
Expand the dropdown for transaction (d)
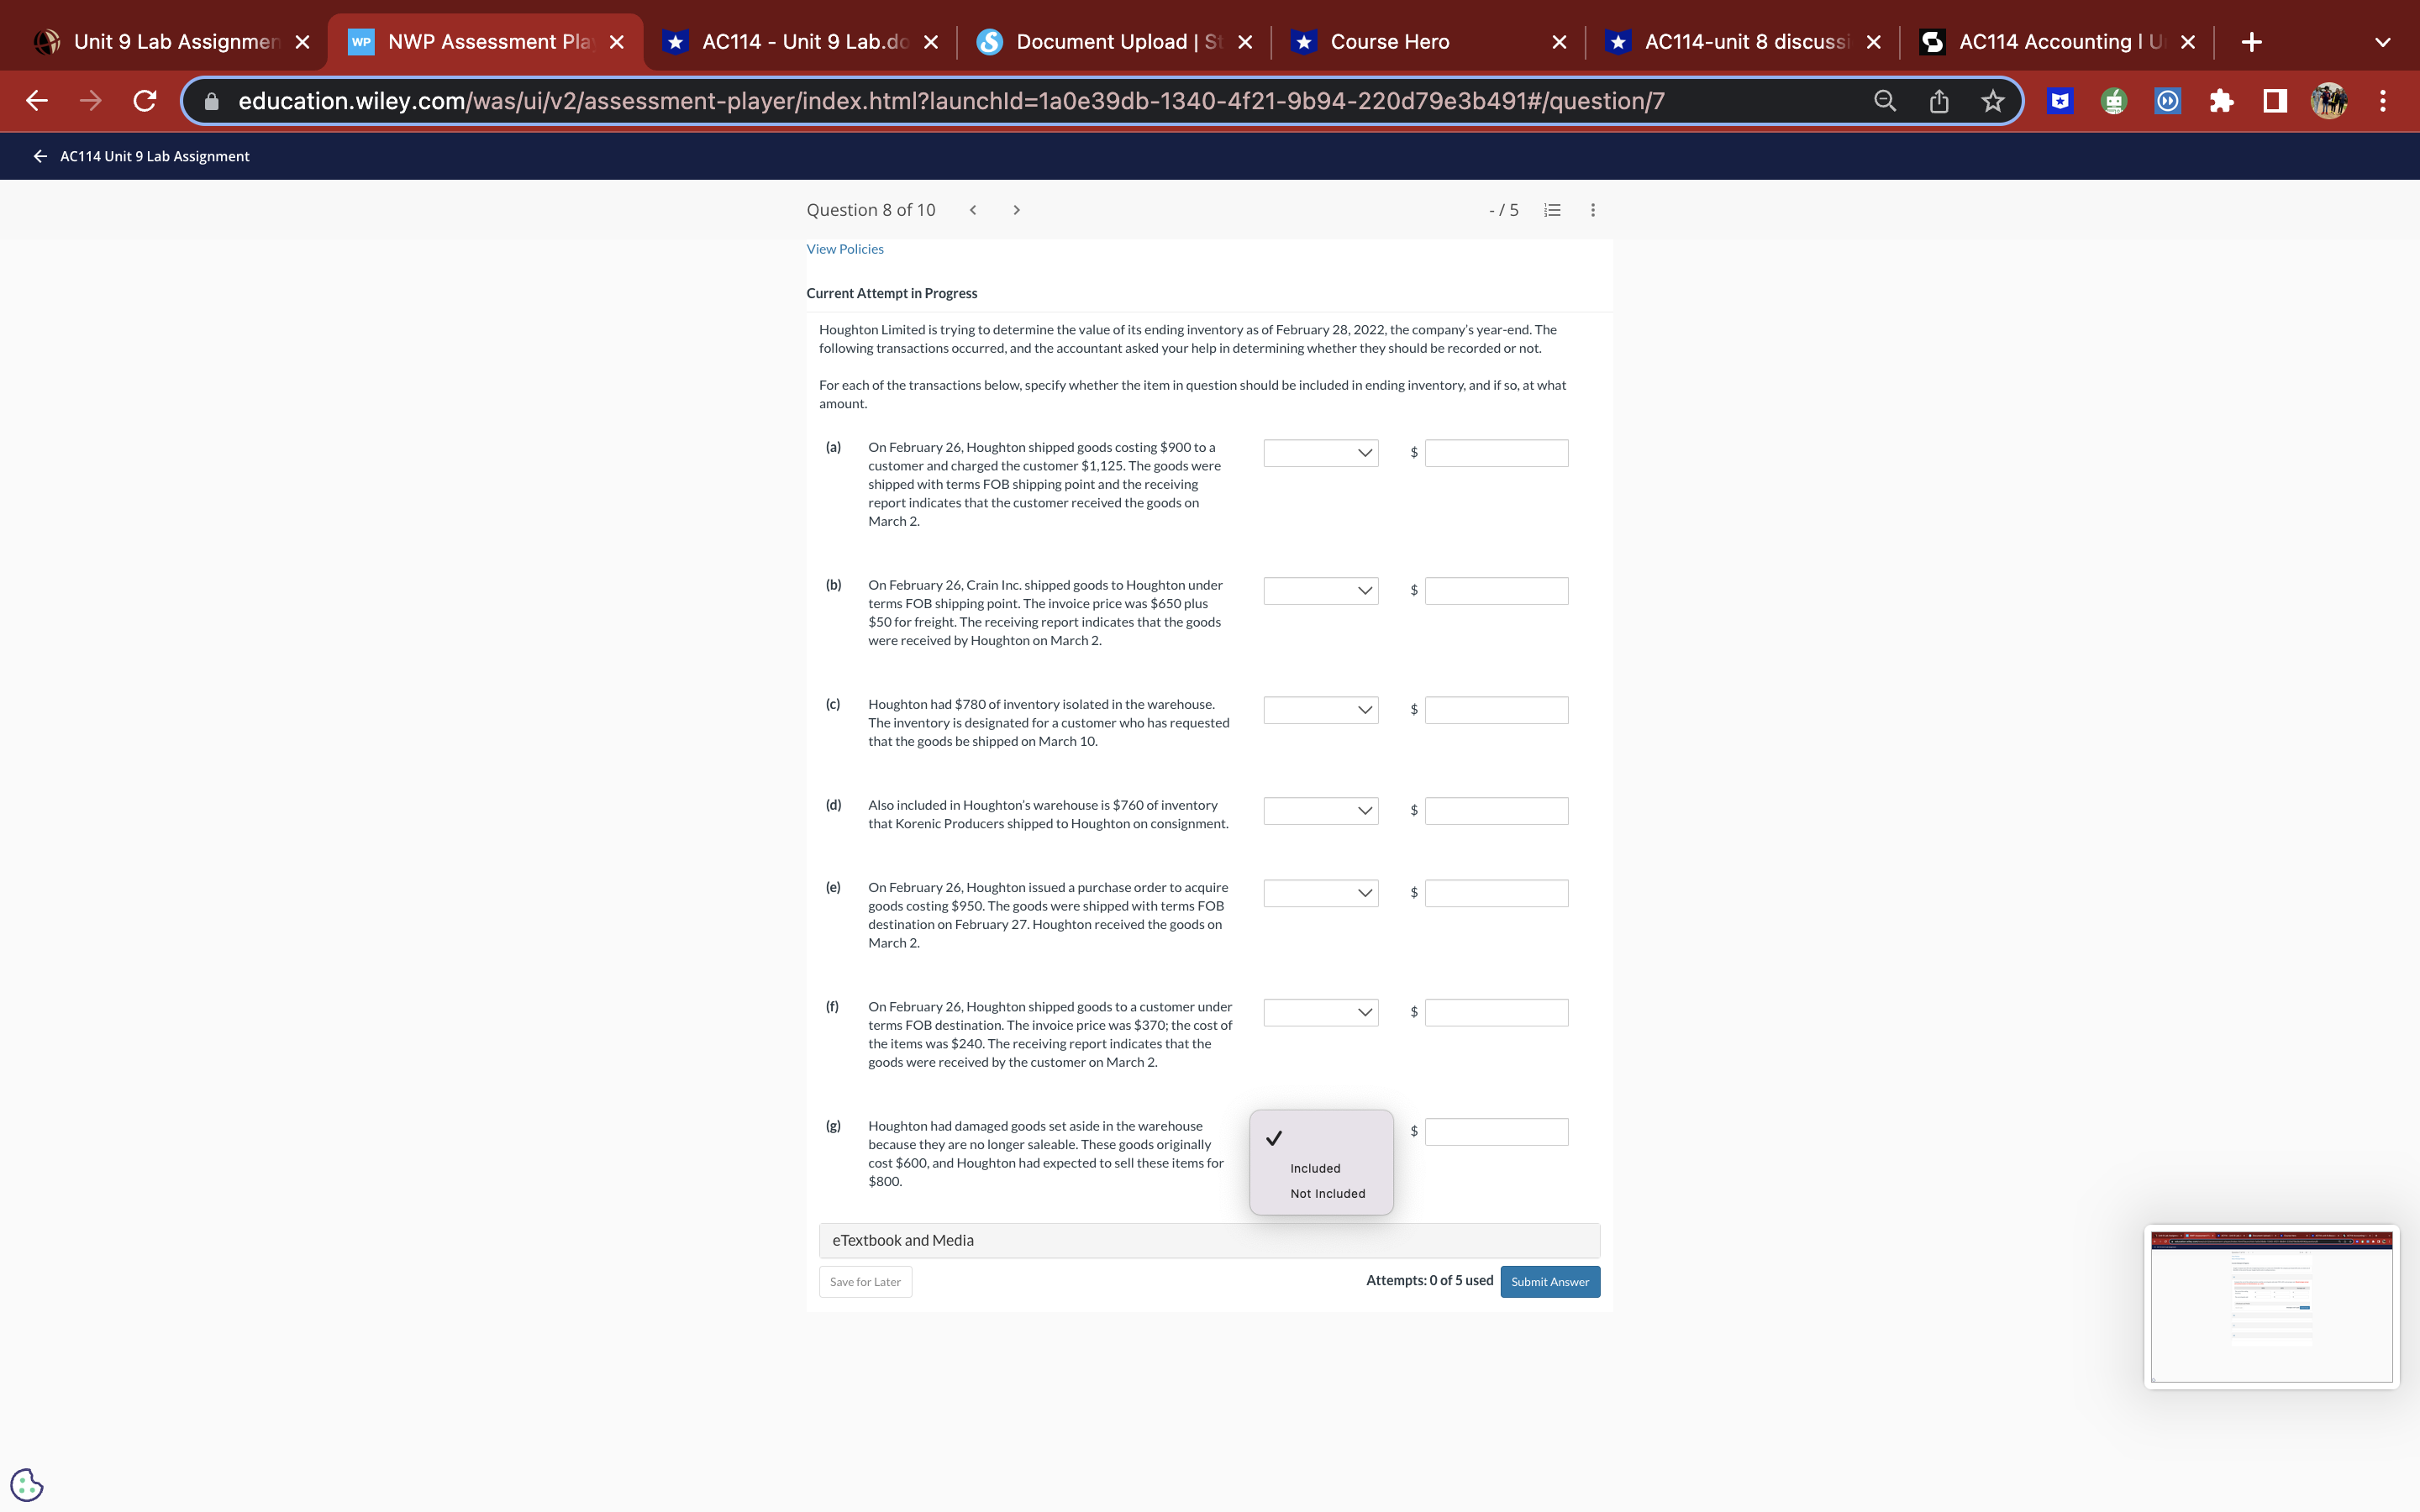pos(1320,811)
